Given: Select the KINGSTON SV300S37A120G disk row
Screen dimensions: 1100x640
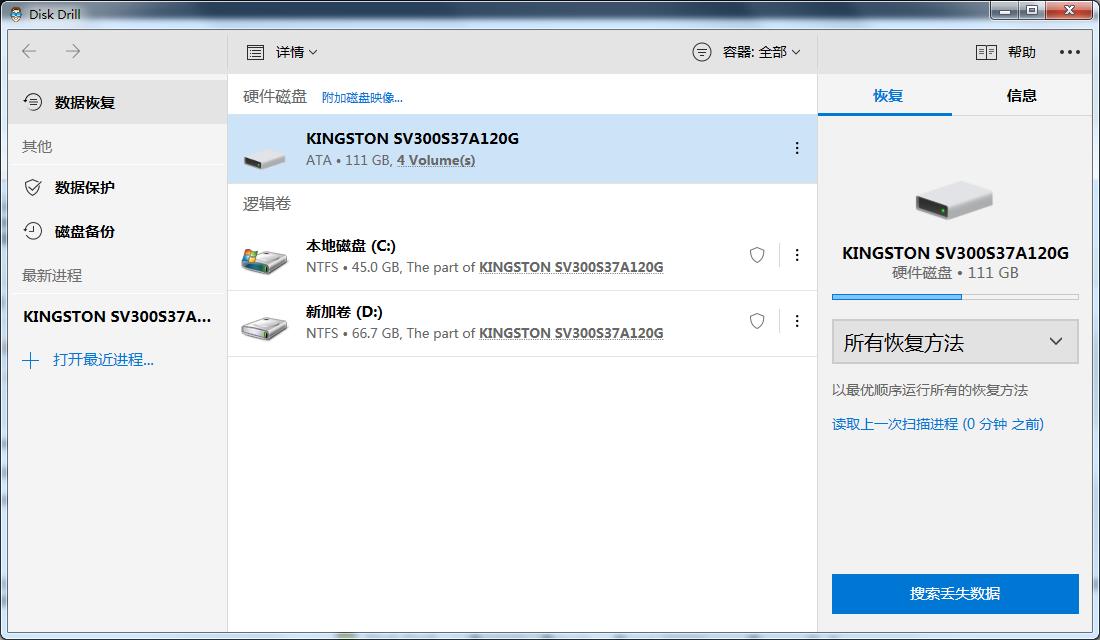Looking at the screenshot, I should point(522,149).
